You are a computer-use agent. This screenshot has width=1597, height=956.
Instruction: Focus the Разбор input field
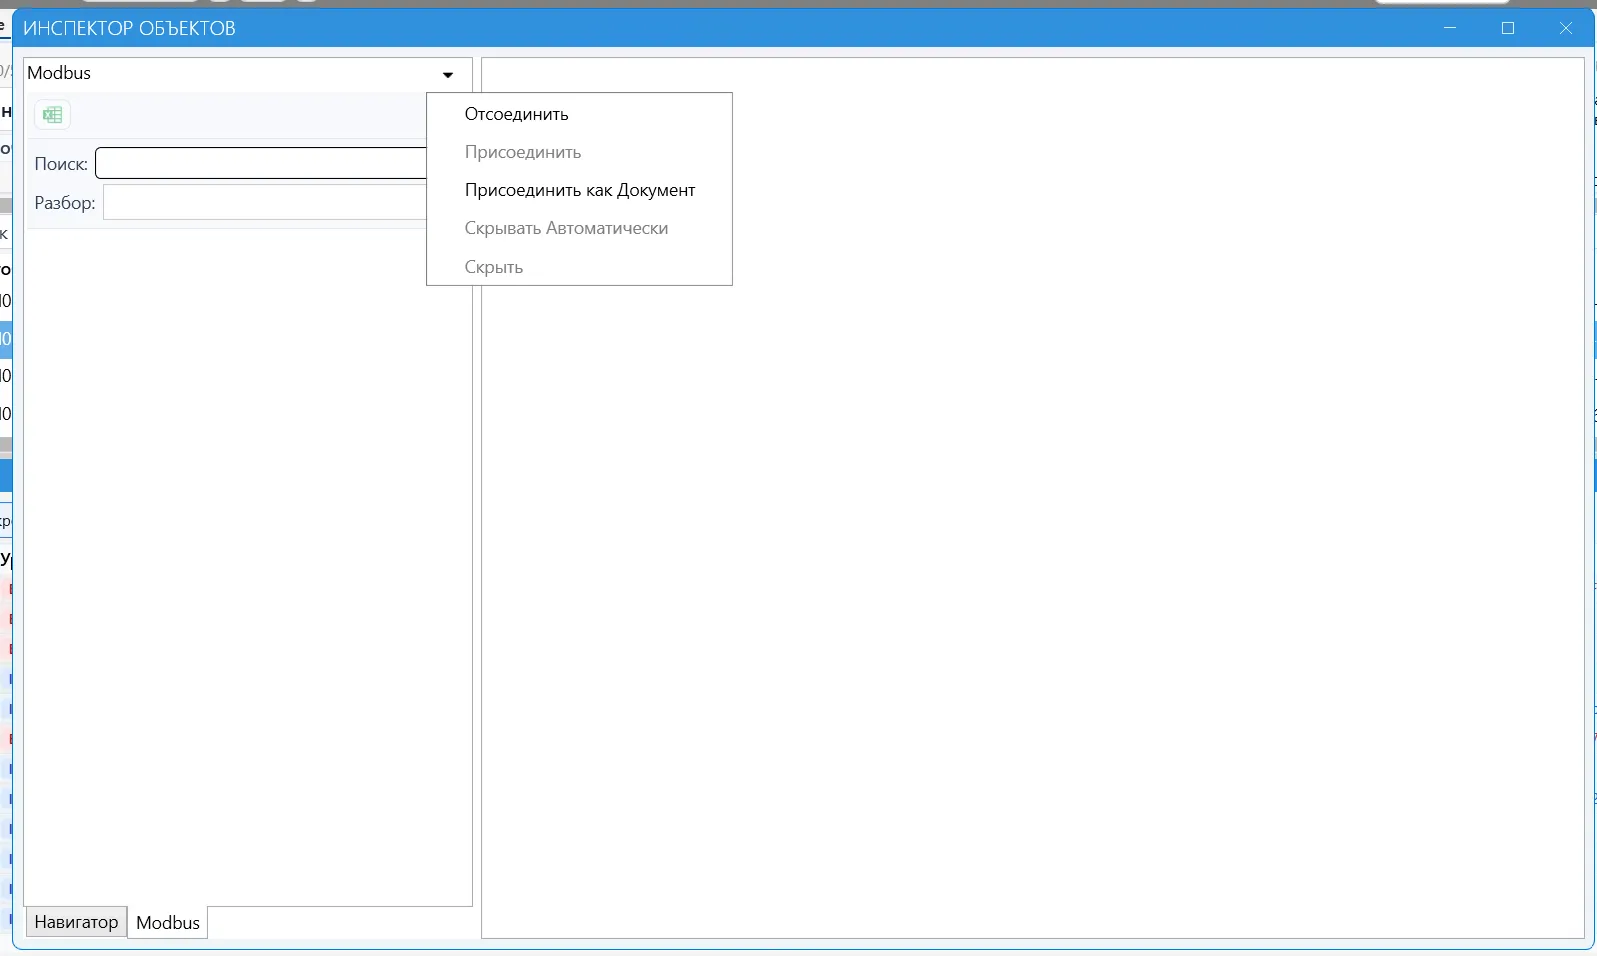[265, 202]
